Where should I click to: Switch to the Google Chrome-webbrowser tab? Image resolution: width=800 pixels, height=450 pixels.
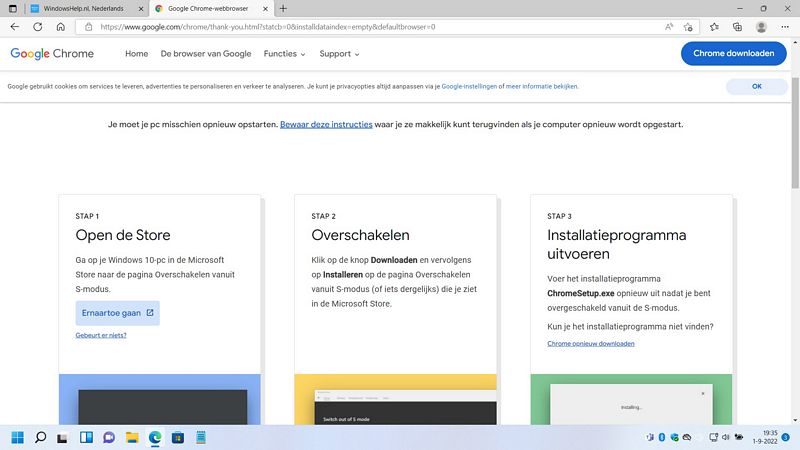click(211, 9)
